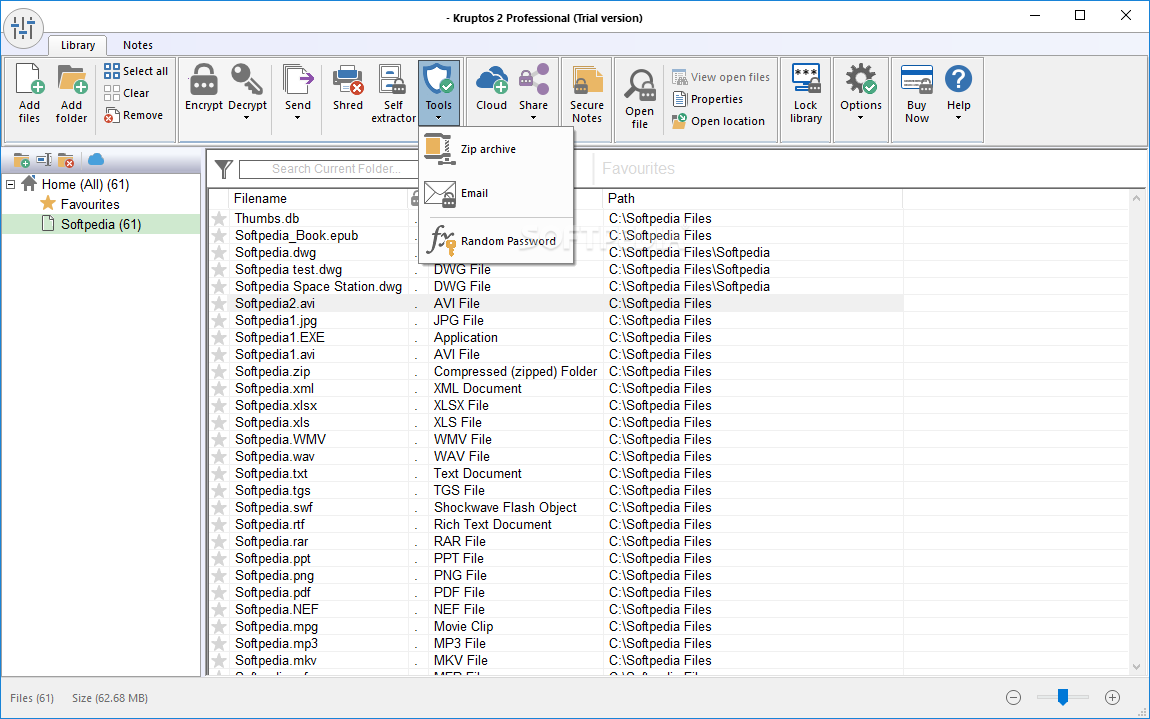Open the Self extractor tool

pyautogui.click(x=393, y=93)
